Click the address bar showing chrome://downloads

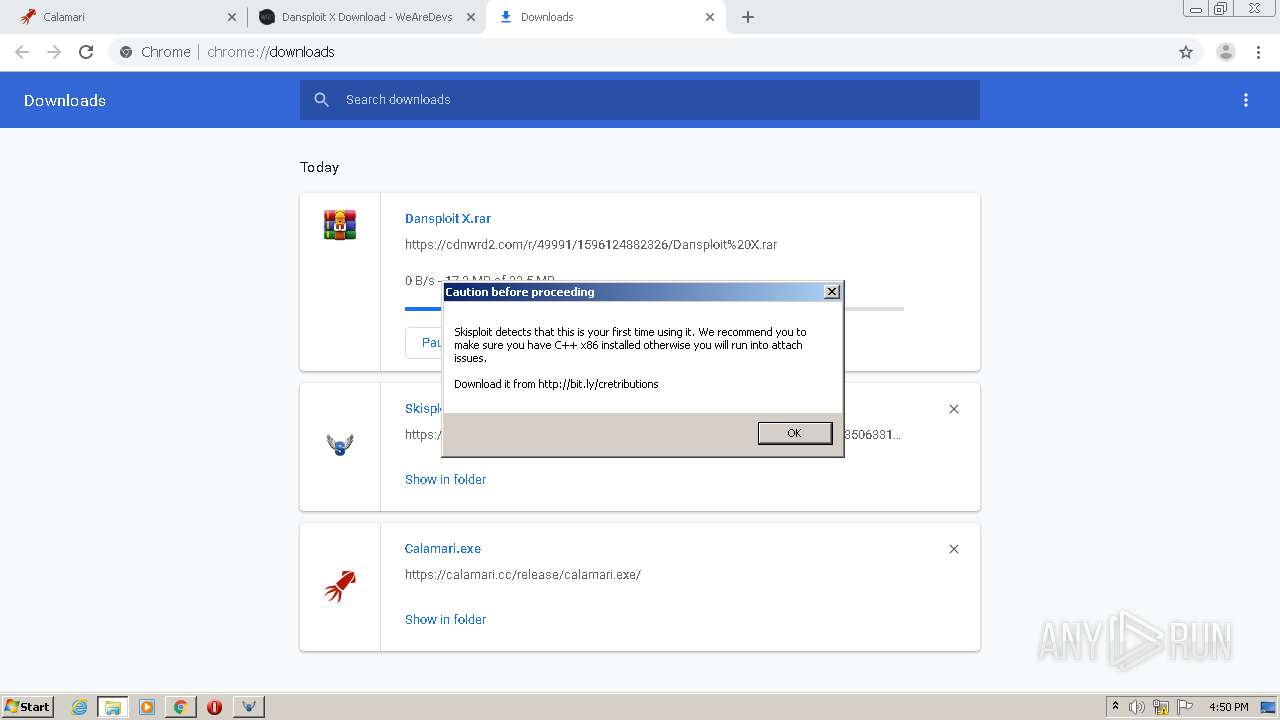(640, 52)
